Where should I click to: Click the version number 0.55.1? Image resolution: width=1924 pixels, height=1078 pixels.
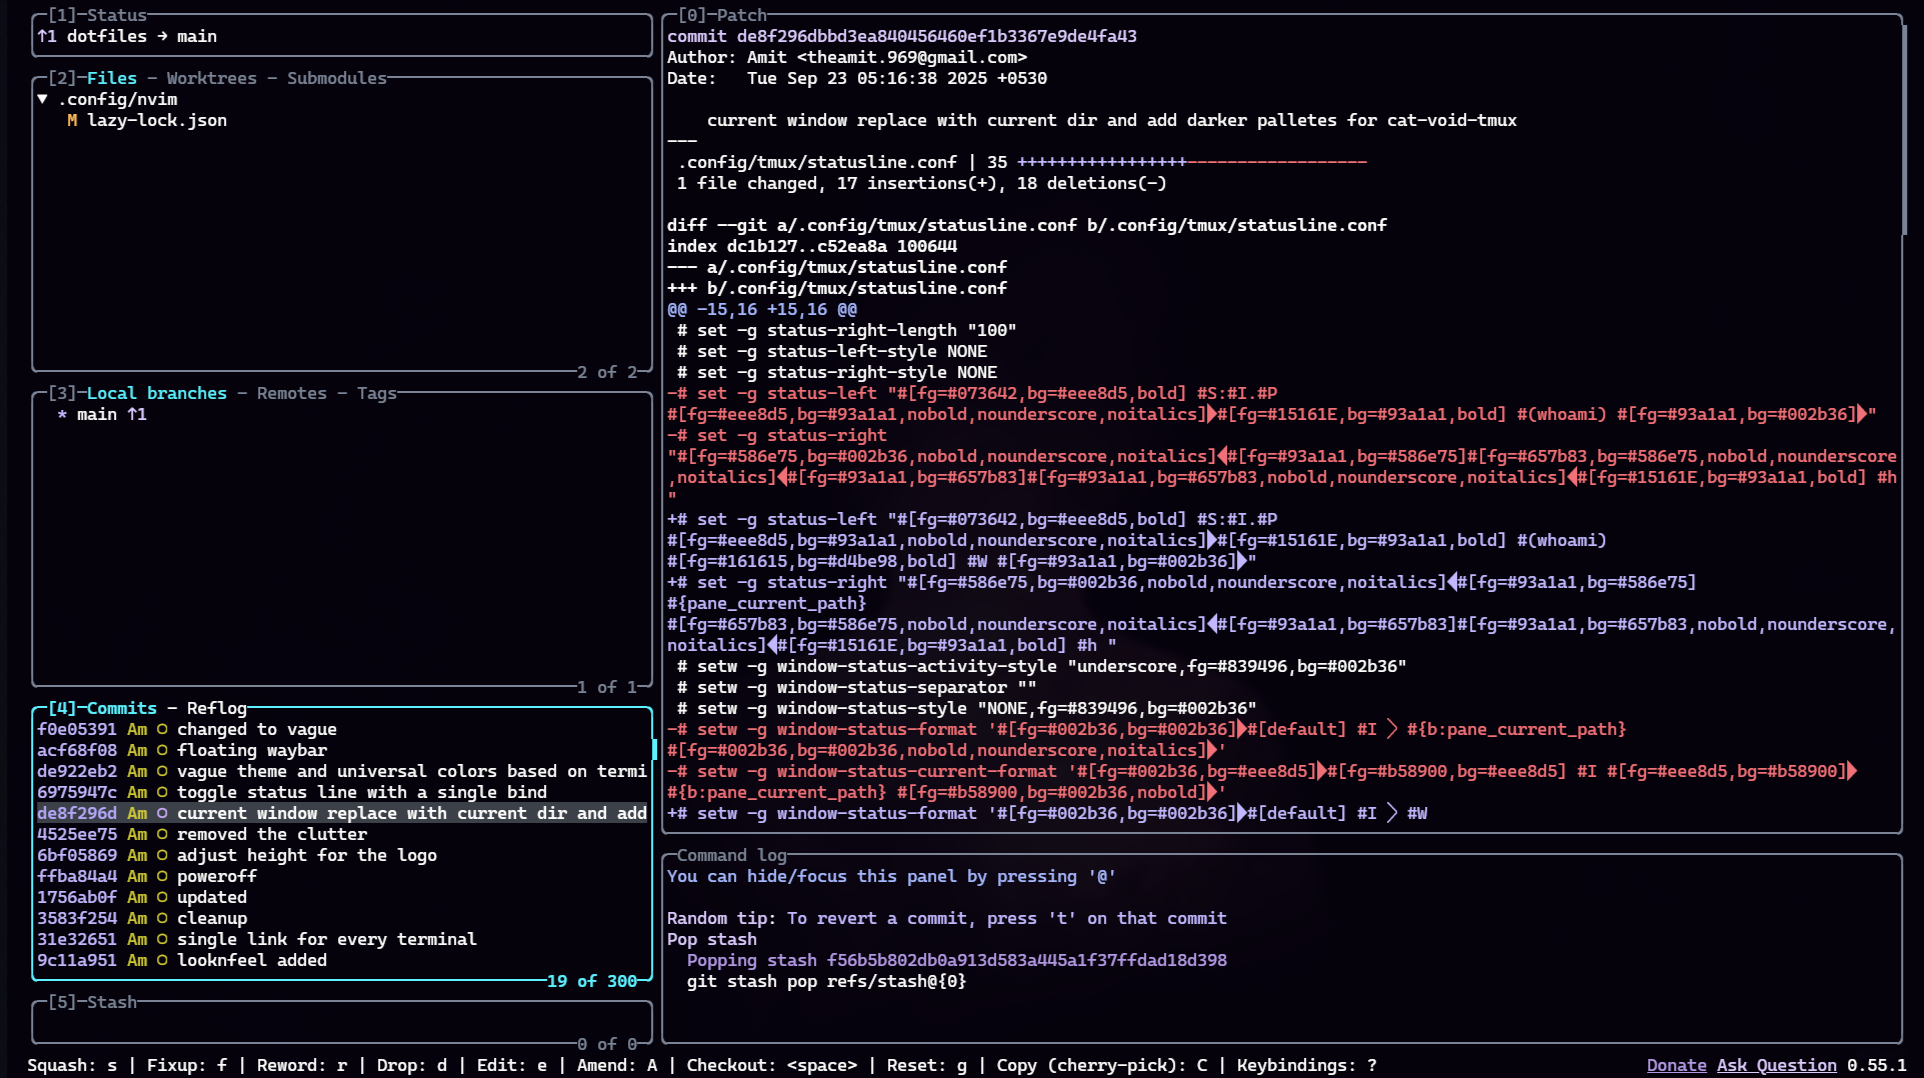(x=1877, y=1065)
